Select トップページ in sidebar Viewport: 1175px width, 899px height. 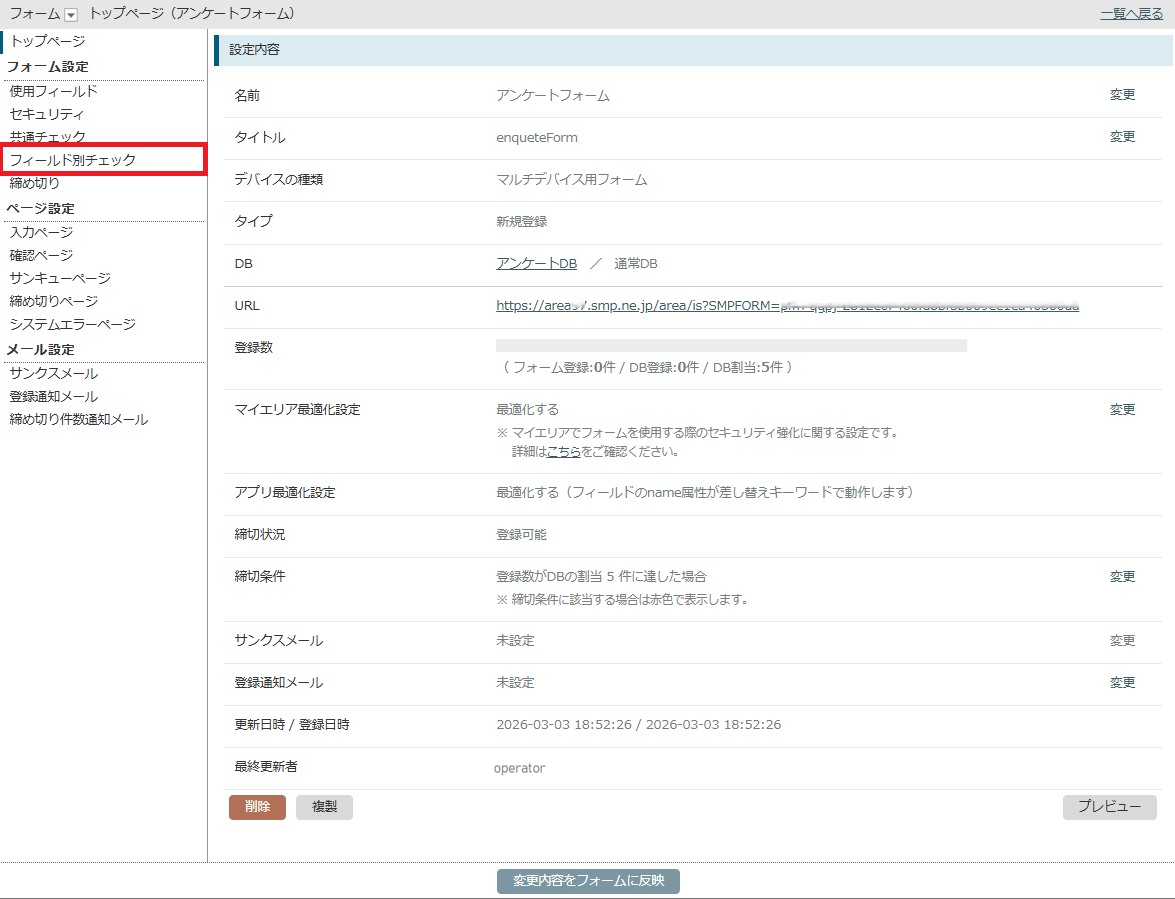pyautogui.click(x=47, y=41)
